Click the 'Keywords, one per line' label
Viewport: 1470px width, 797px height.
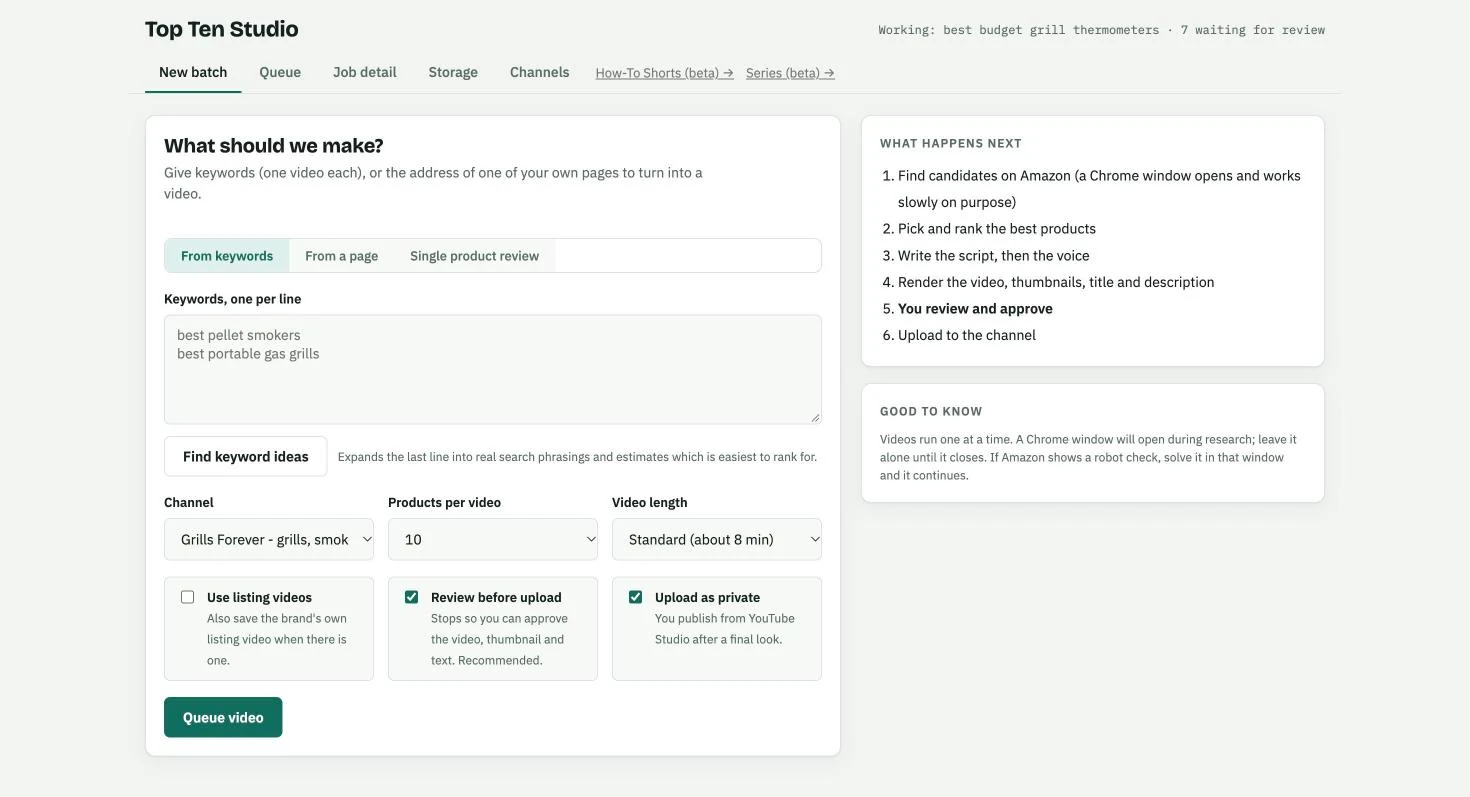coord(233,299)
